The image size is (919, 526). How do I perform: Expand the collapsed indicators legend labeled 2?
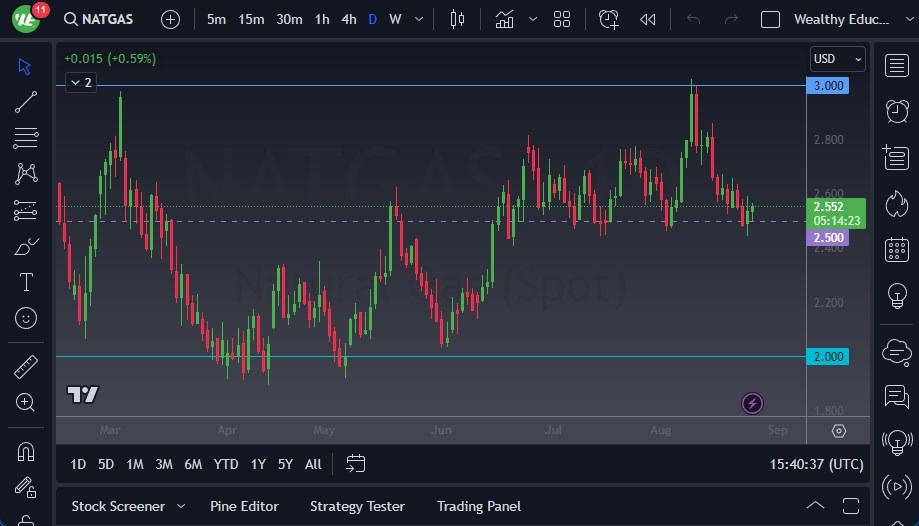tap(80, 83)
